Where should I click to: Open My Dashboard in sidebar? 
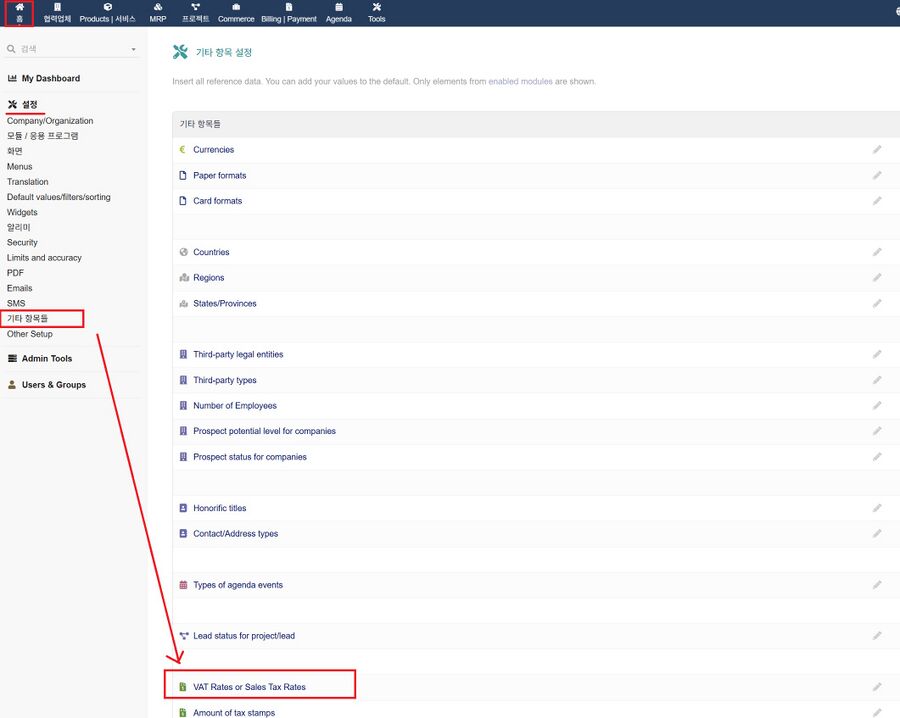[x=50, y=78]
